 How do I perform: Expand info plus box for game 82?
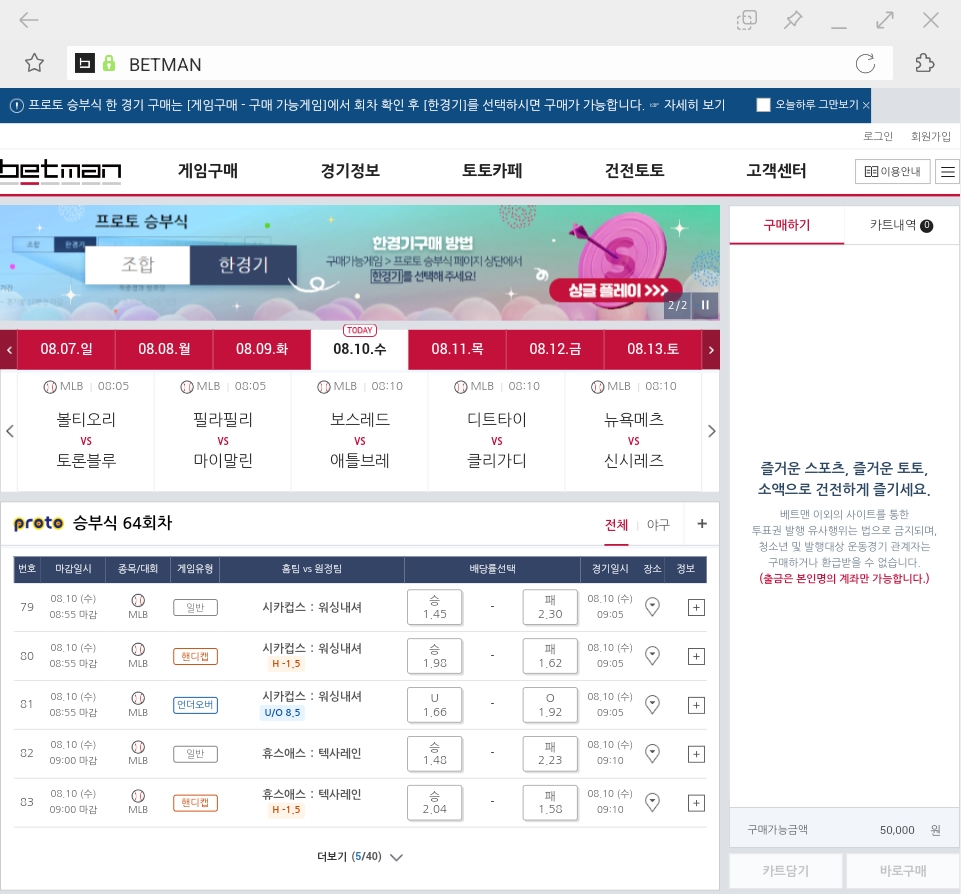coord(696,754)
